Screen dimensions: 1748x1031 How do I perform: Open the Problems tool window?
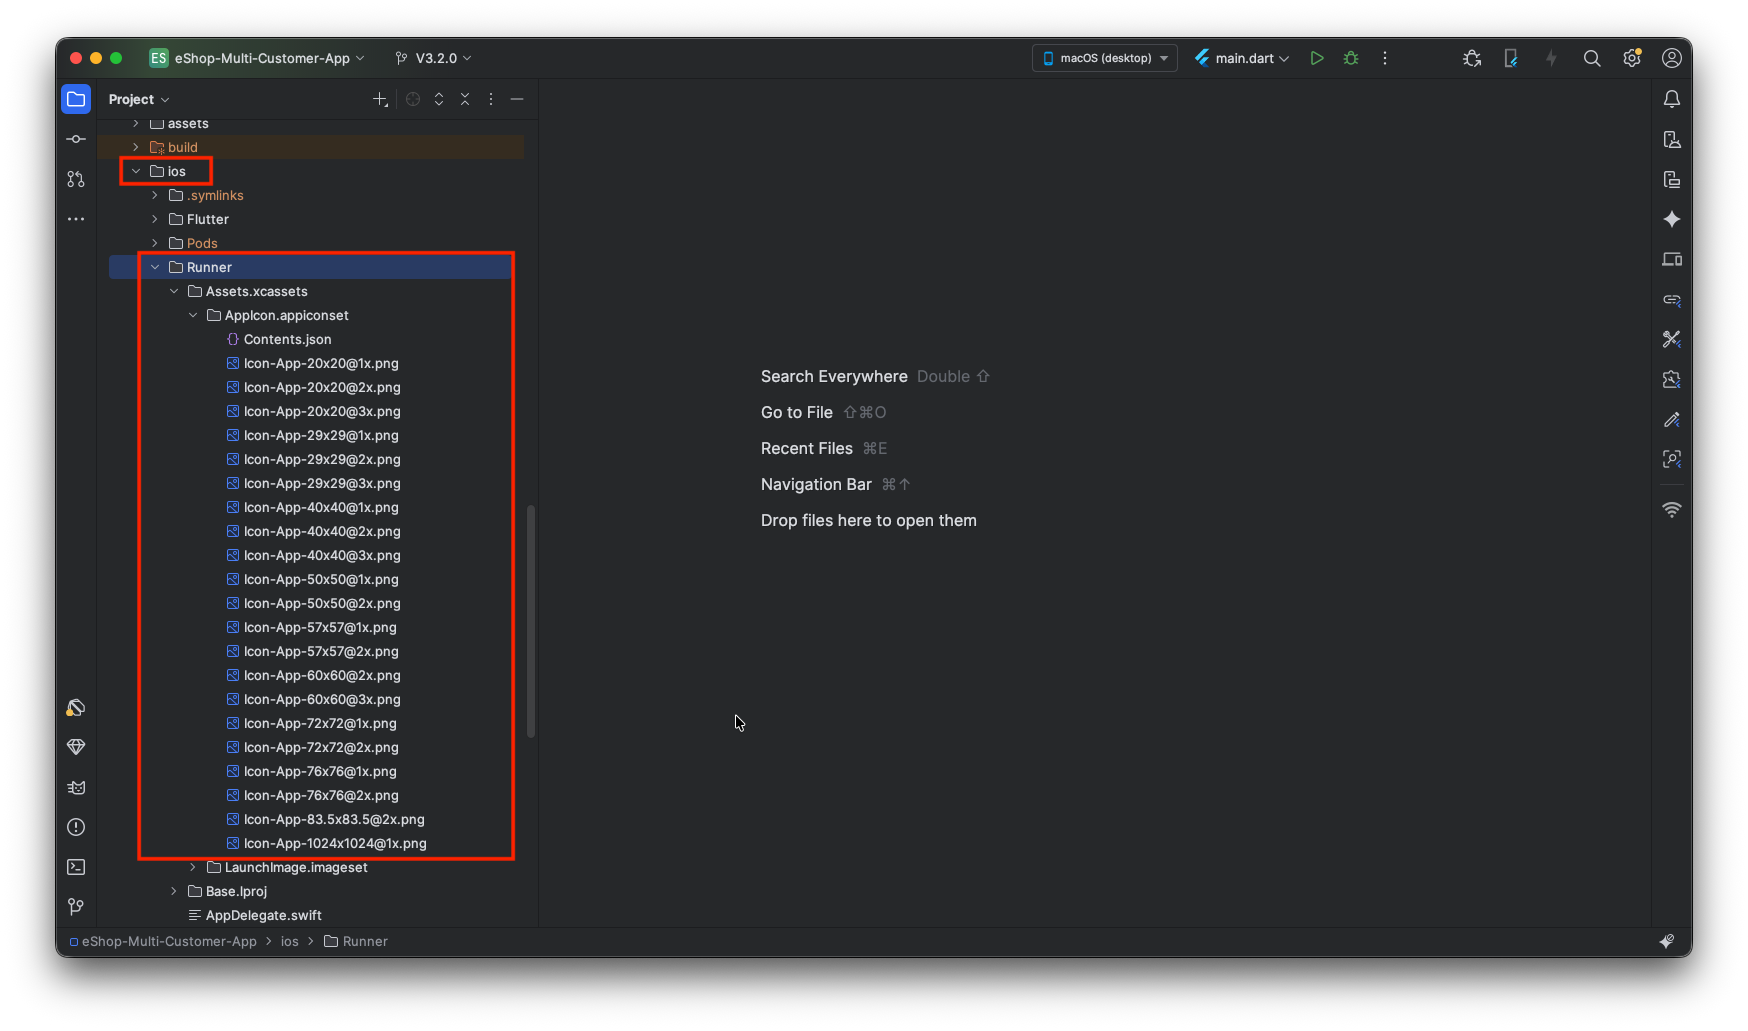76,827
